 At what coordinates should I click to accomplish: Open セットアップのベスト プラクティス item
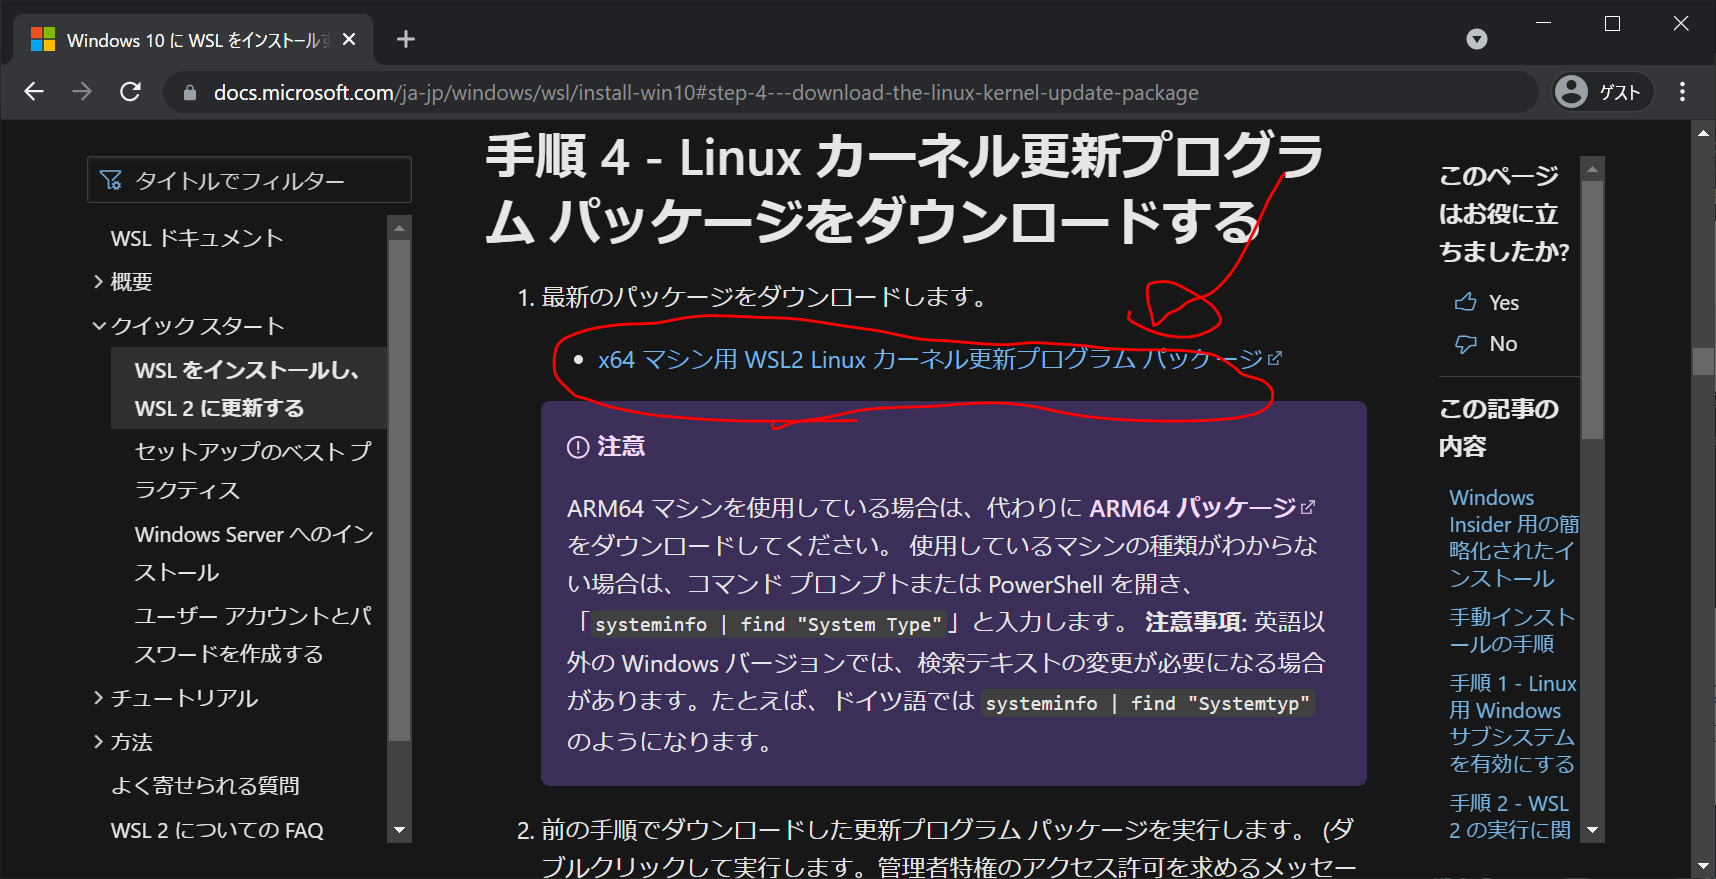tap(253, 470)
